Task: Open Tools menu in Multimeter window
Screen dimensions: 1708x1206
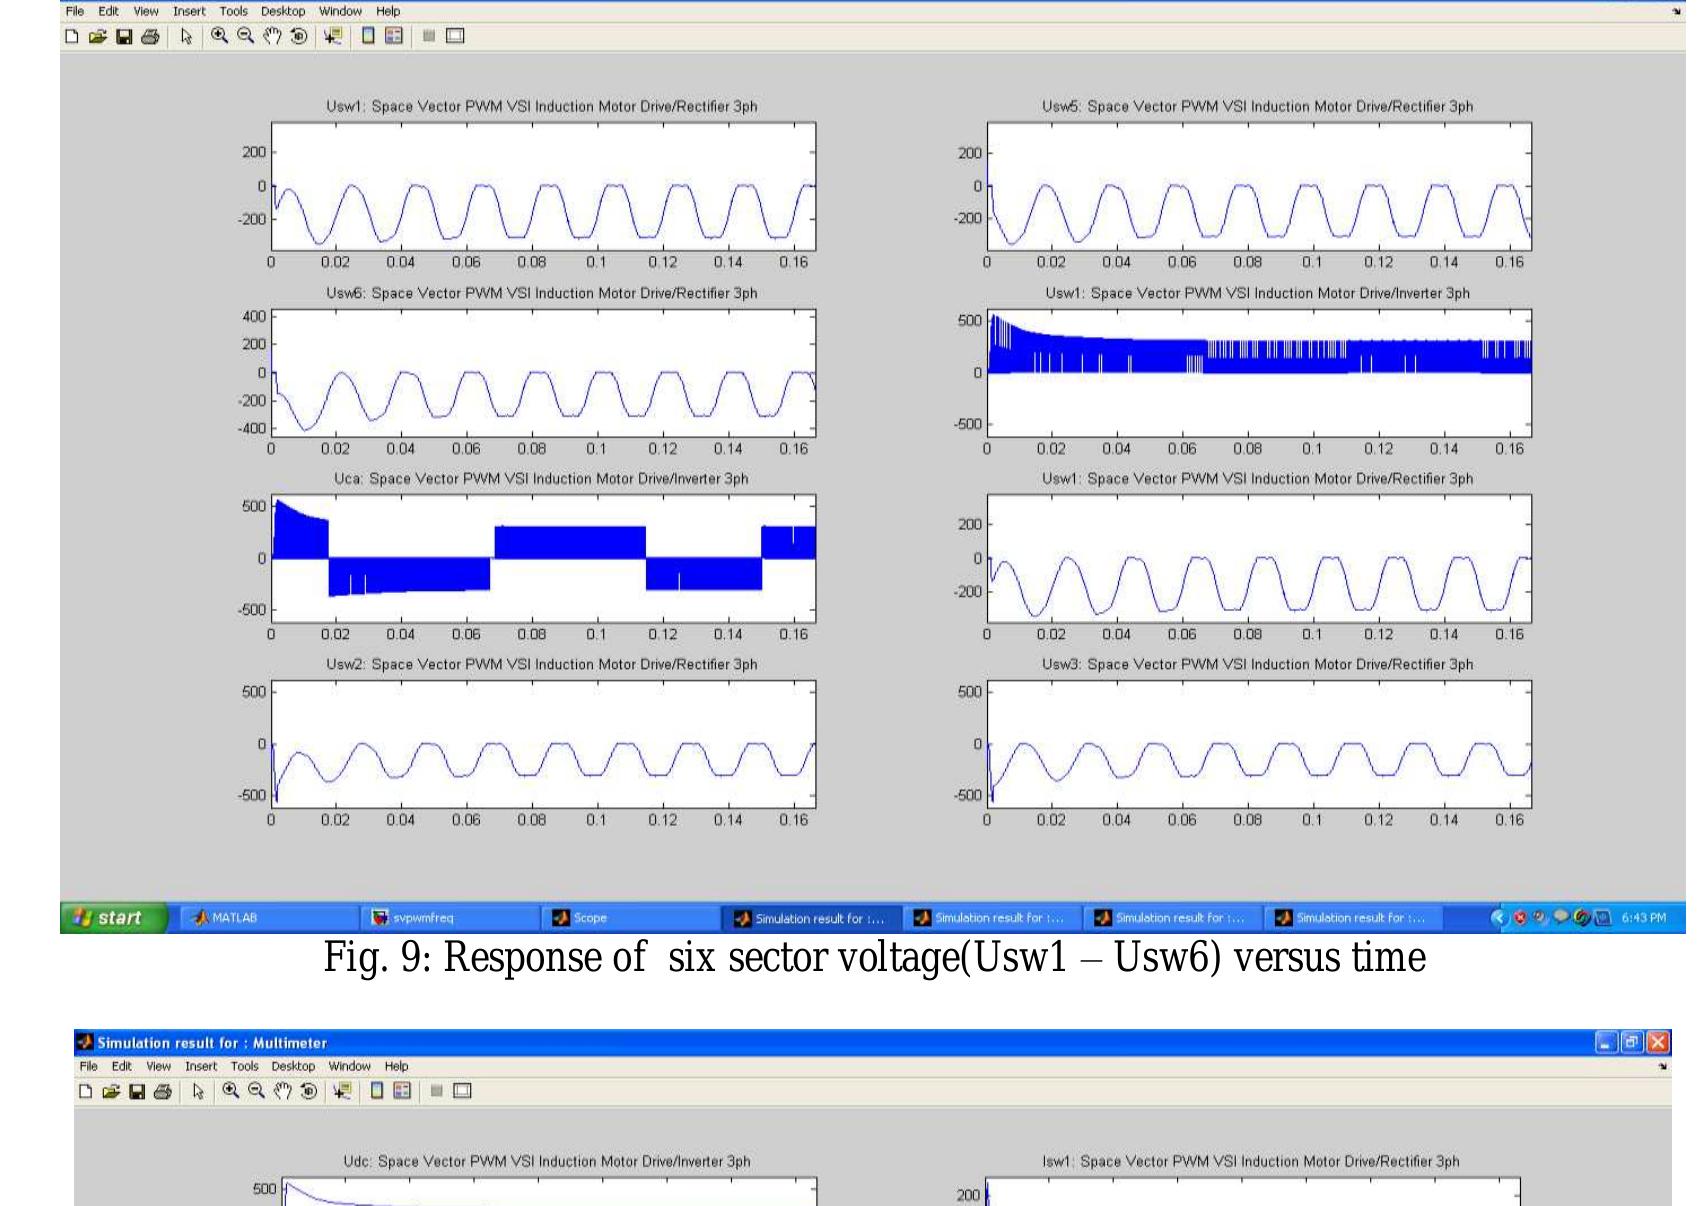Action: click(245, 1067)
